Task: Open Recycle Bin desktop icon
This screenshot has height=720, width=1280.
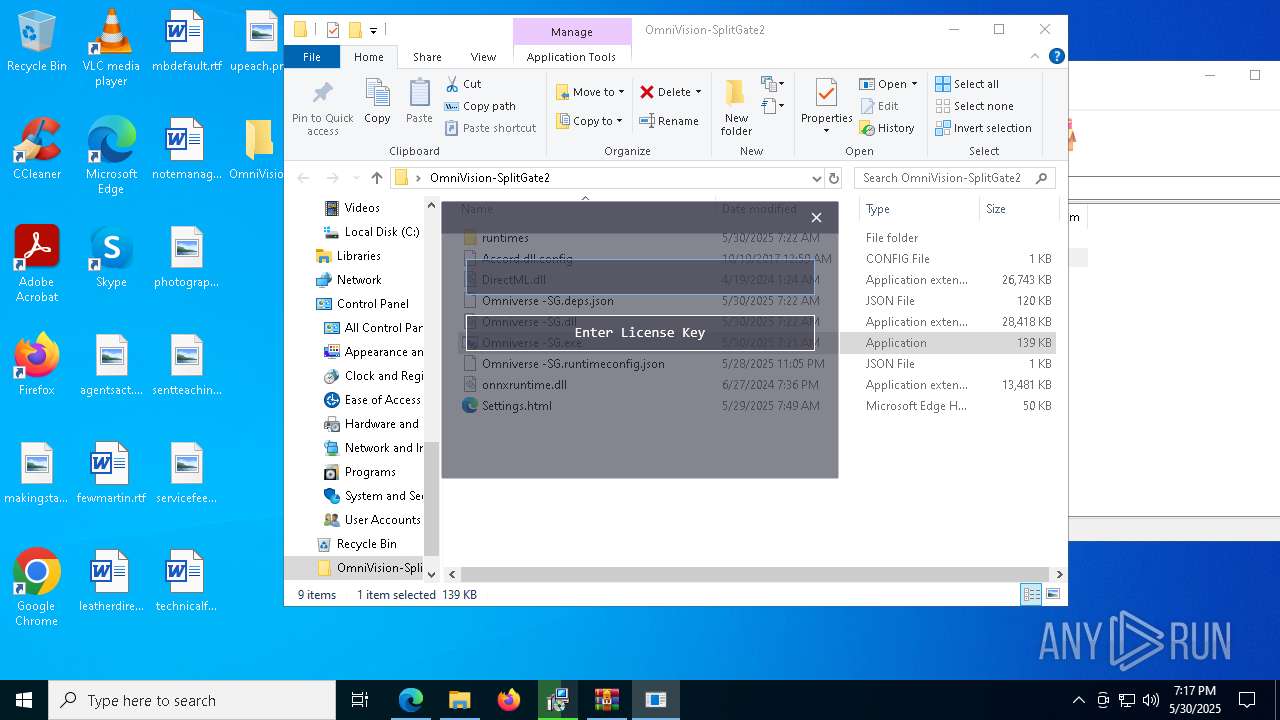Action: pos(37,42)
